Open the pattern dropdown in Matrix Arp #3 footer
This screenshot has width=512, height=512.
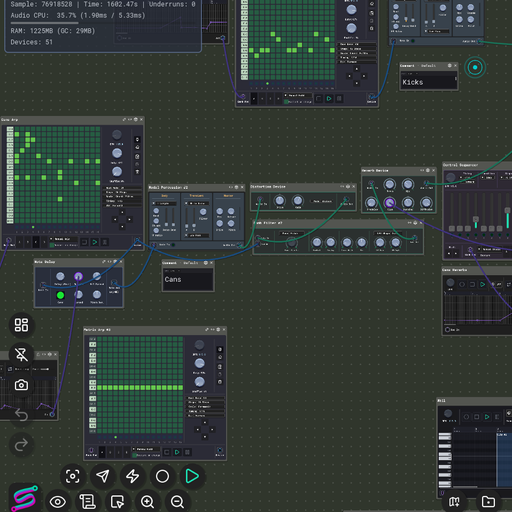(146, 449)
